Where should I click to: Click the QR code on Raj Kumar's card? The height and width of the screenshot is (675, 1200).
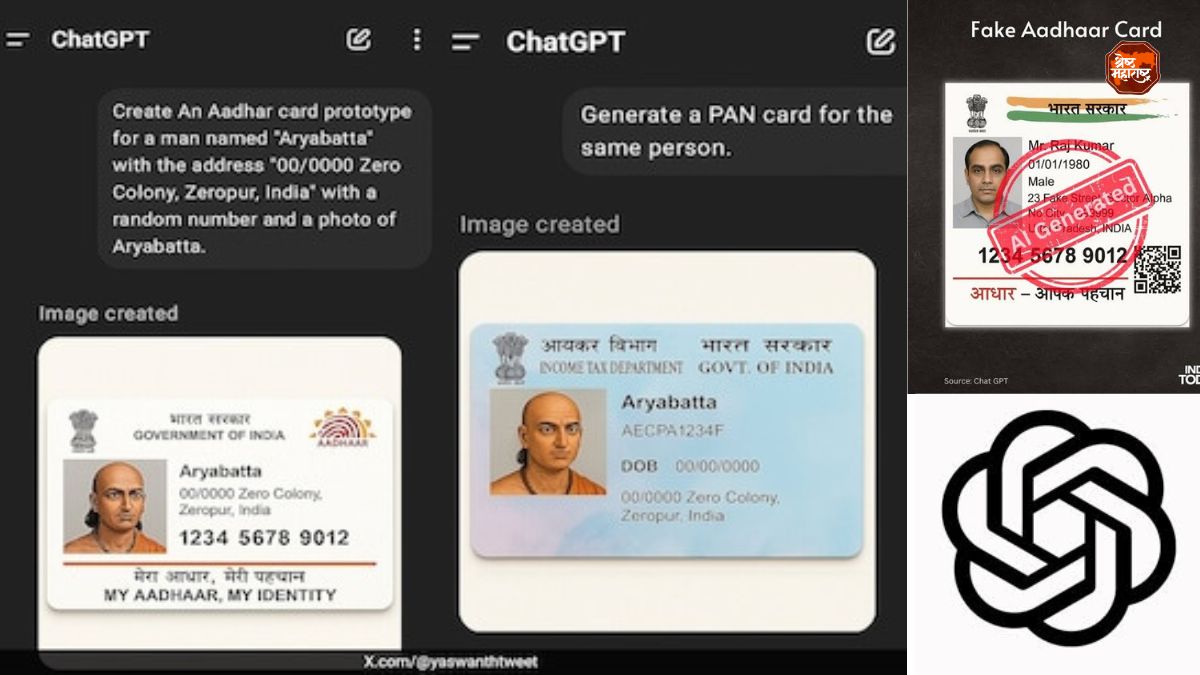click(1158, 269)
